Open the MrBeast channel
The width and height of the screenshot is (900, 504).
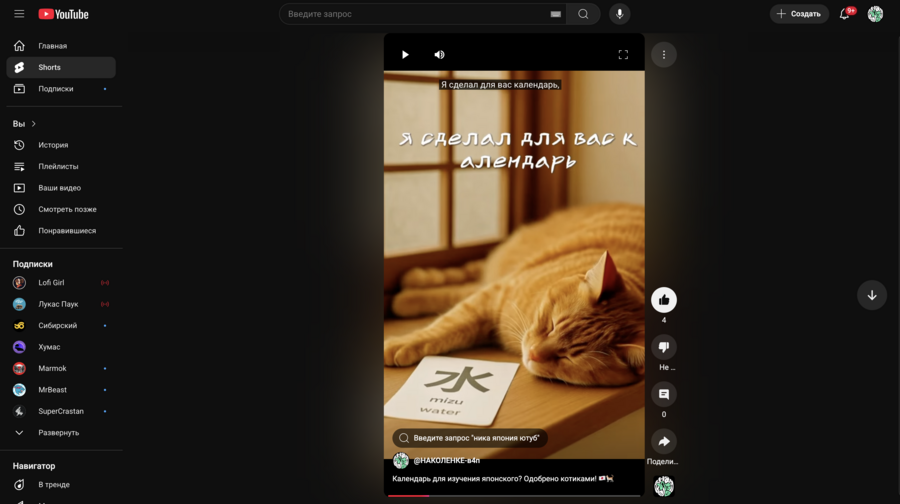pyautogui.click(x=61, y=390)
